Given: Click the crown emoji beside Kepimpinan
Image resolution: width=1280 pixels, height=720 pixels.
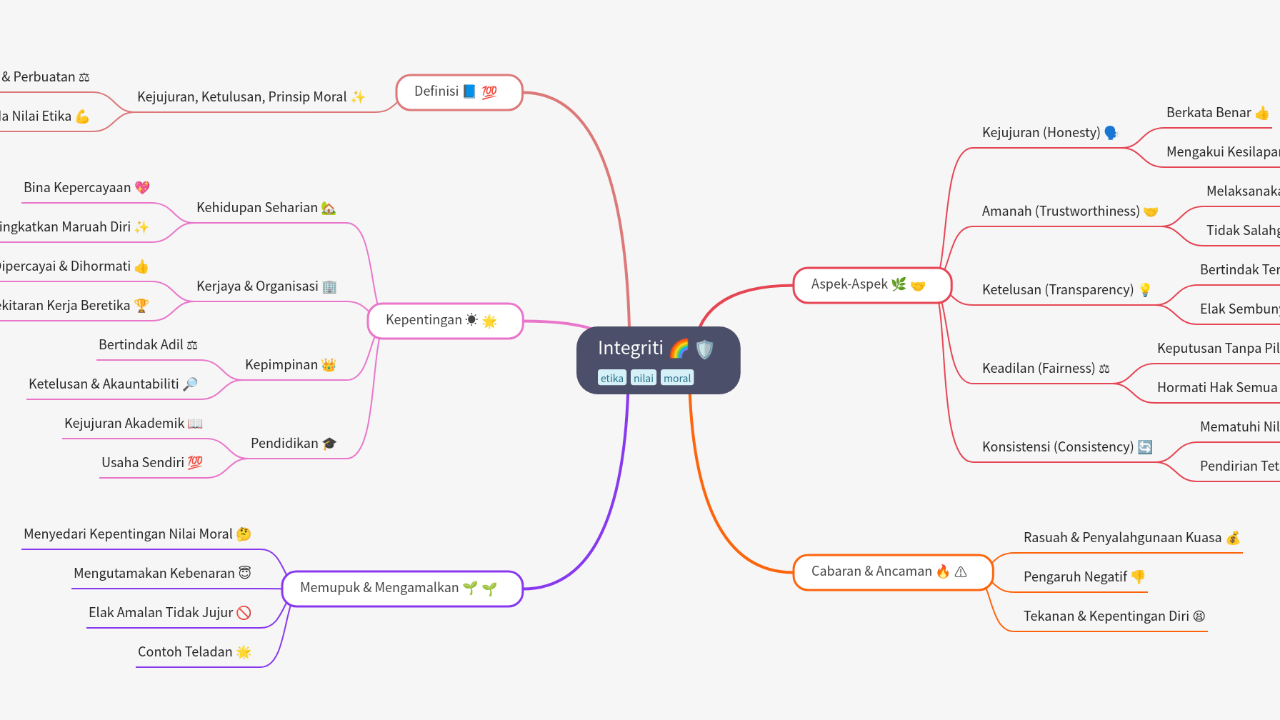Looking at the screenshot, I should pyautogui.click(x=329, y=365).
